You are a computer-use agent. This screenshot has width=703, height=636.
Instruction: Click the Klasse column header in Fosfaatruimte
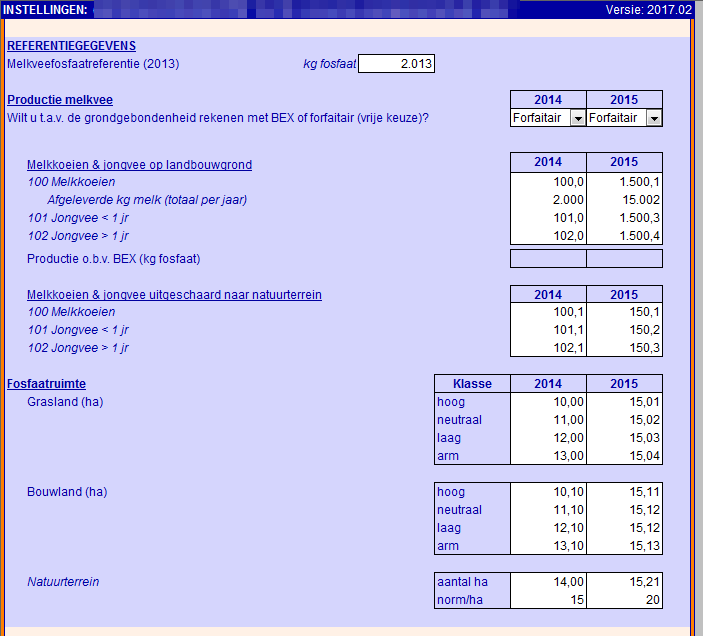(x=472, y=384)
